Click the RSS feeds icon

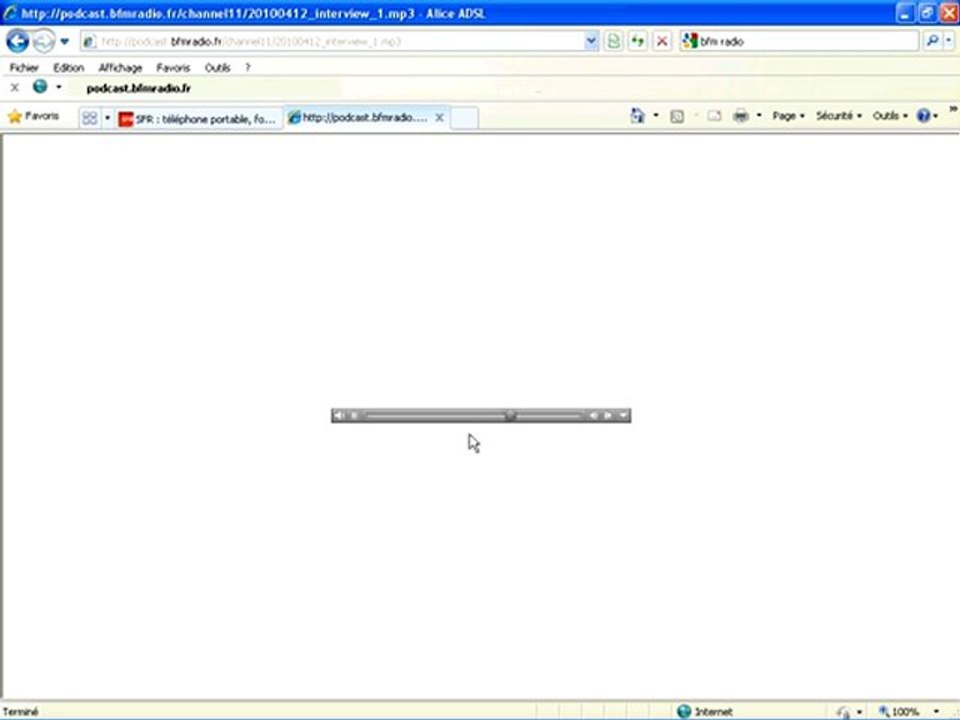[677, 116]
